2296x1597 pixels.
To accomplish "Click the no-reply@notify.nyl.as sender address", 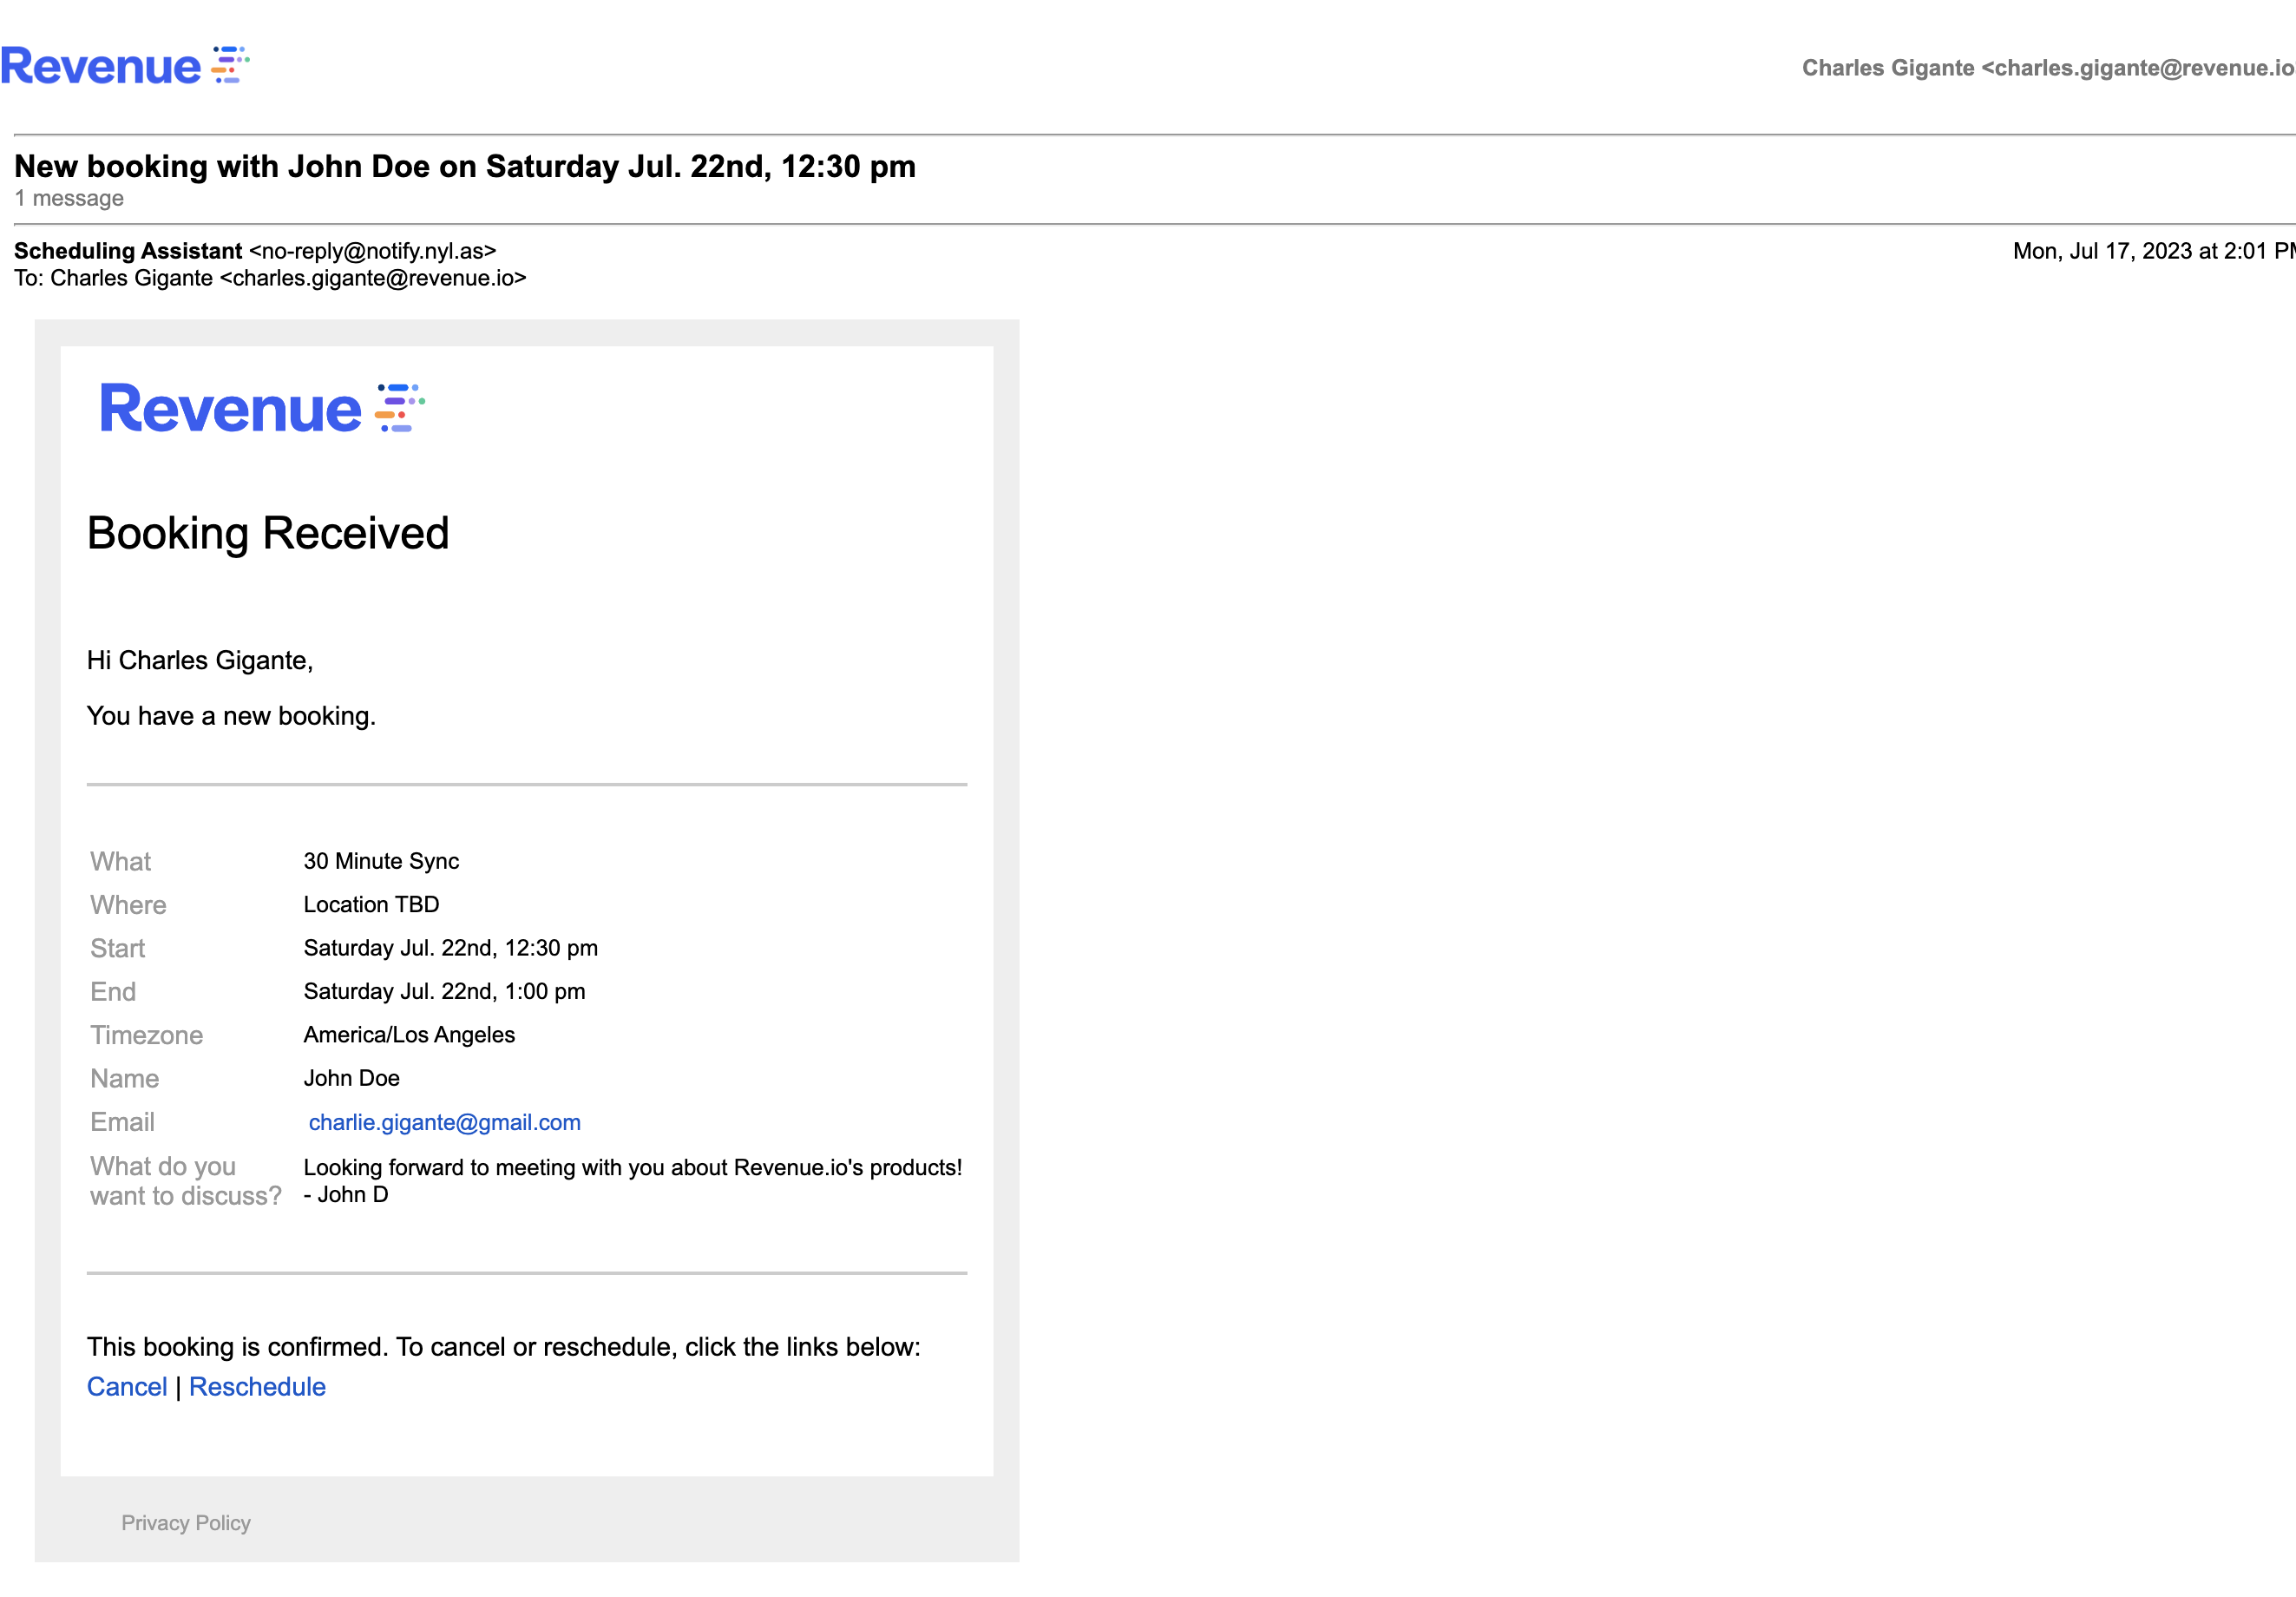I will [x=372, y=251].
